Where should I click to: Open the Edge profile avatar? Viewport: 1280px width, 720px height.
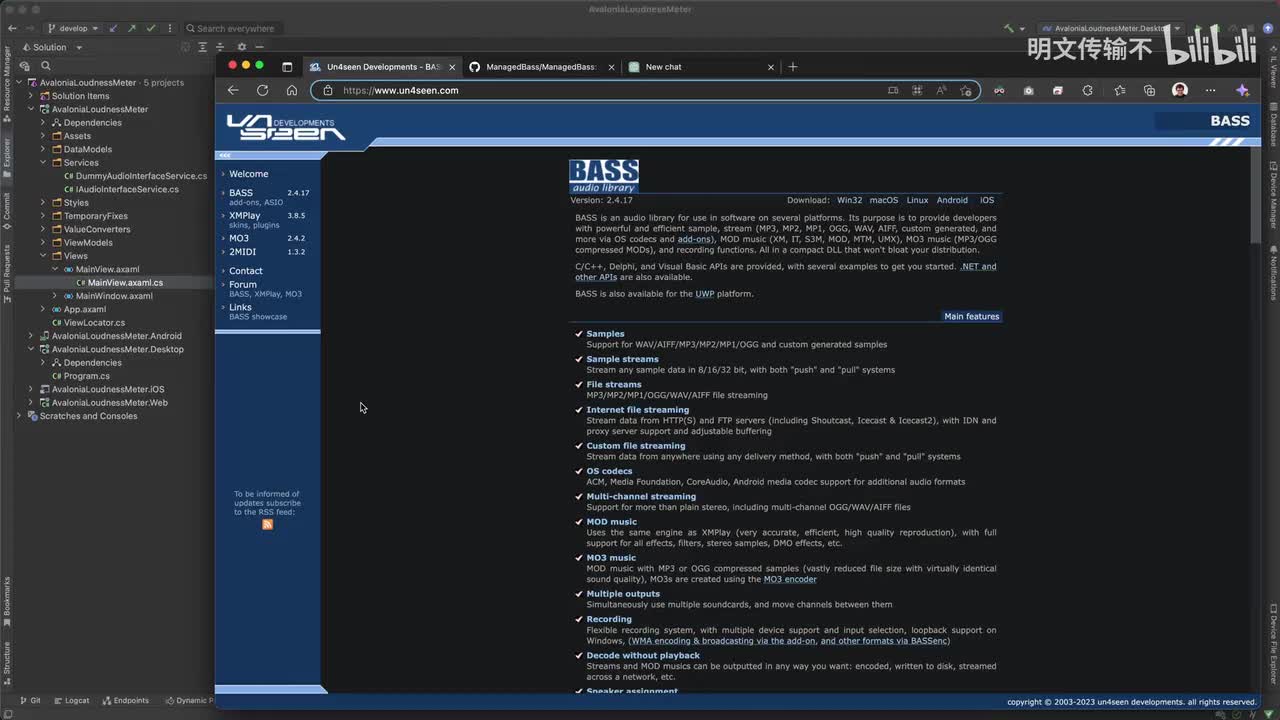[x=1180, y=90]
